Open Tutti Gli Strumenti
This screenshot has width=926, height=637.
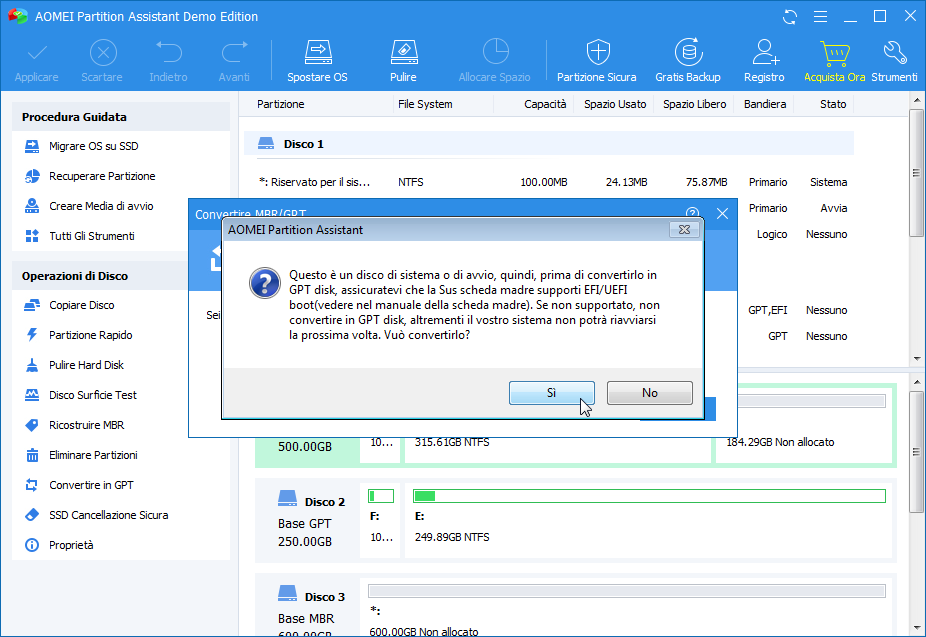[x=79, y=236]
